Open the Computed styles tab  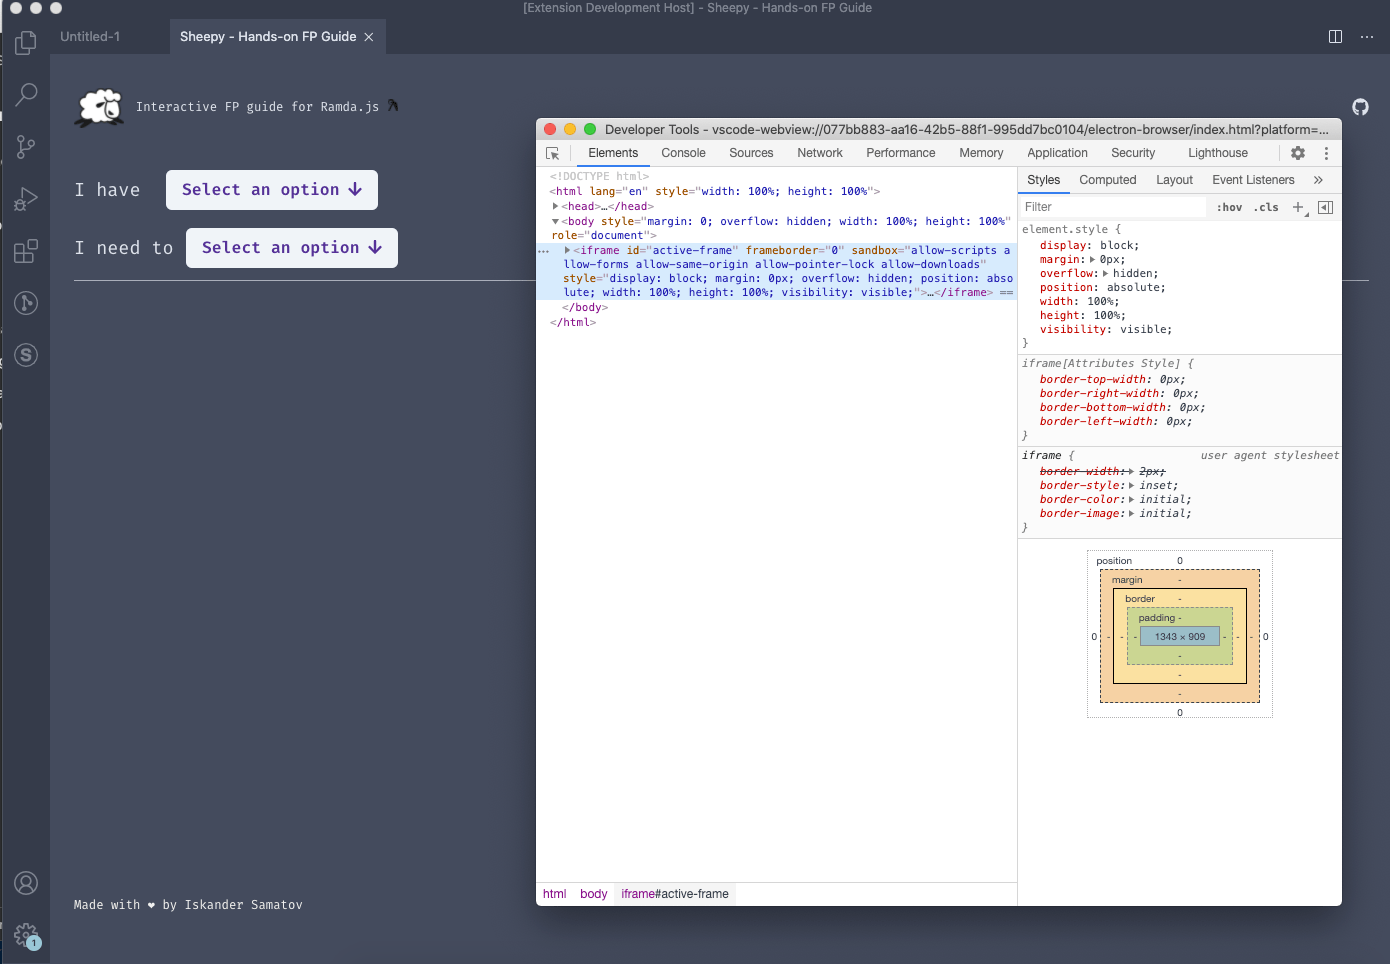pyautogui.click(x=1108, y=180)
